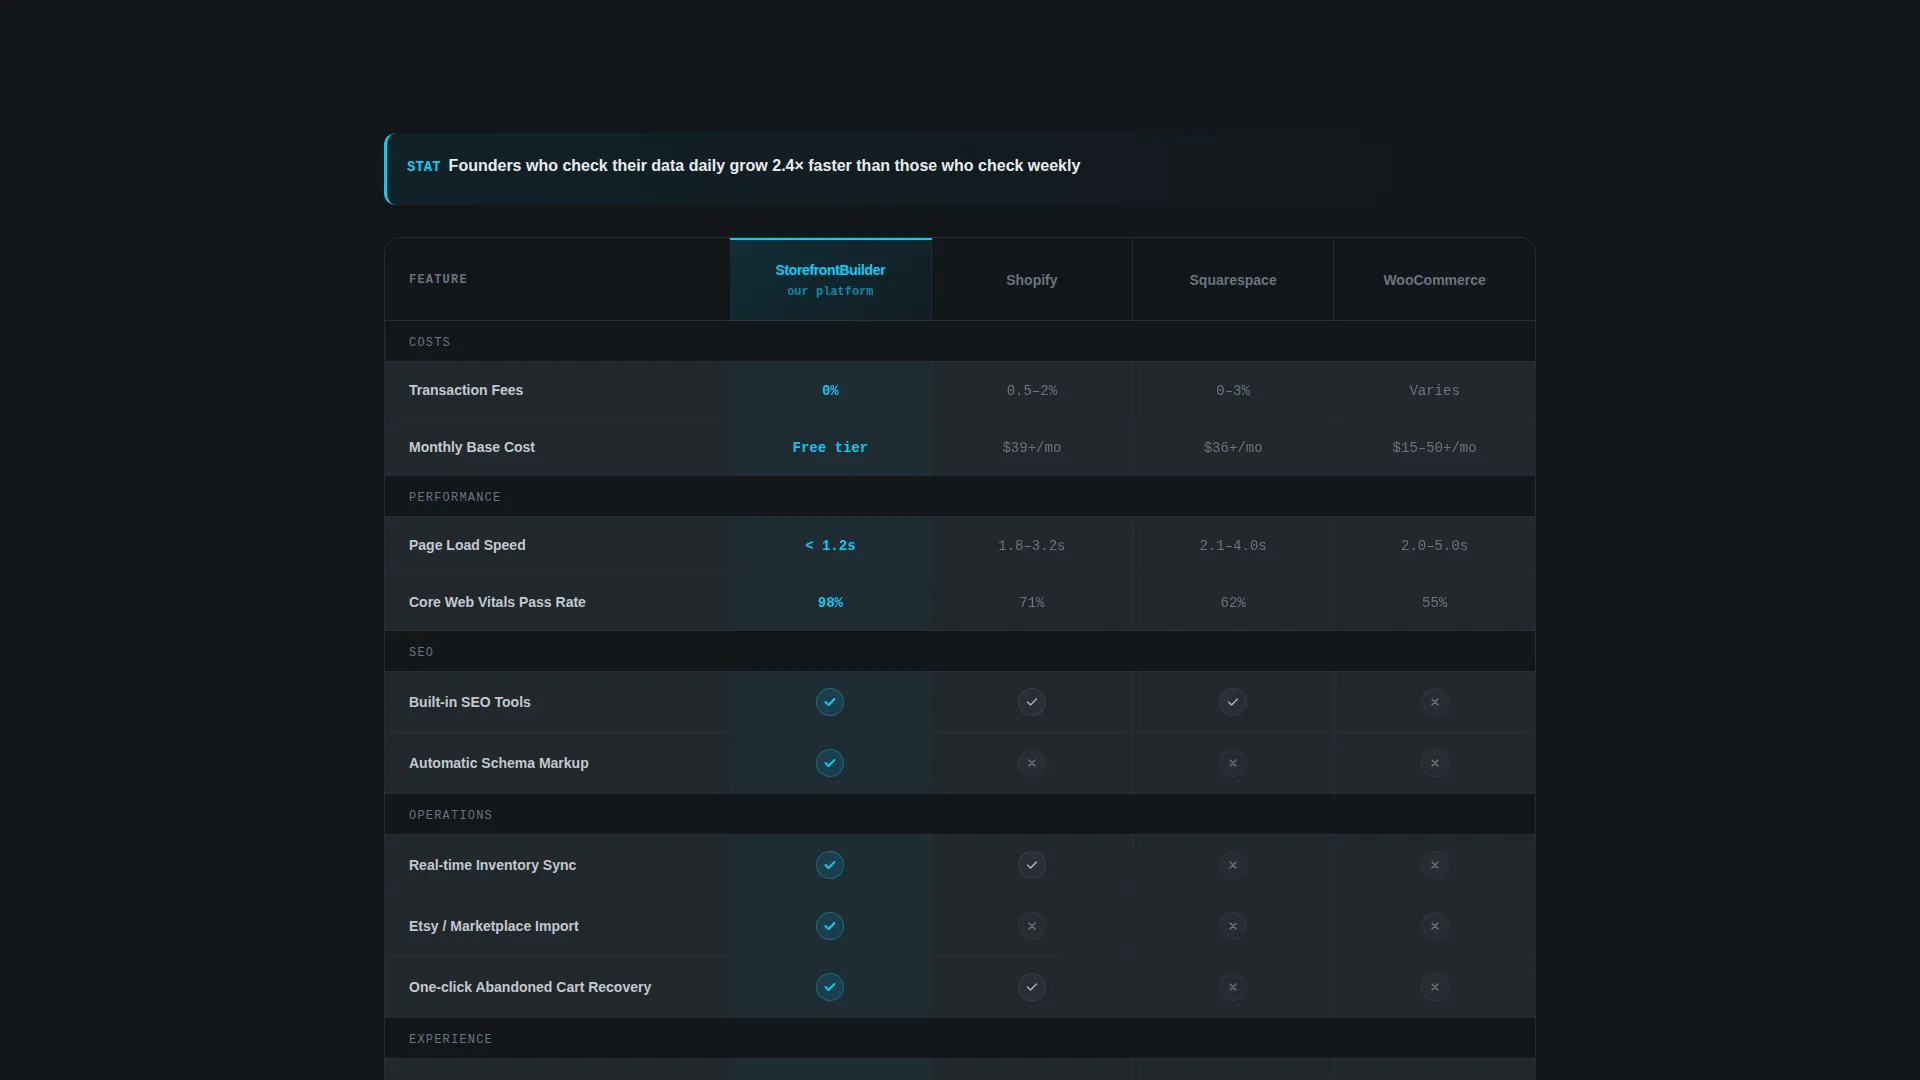Click WooCommerce X icon for Abandoned Cart Recovery
Viewport: 1920px width, 1080px height.
(1435, 987)
